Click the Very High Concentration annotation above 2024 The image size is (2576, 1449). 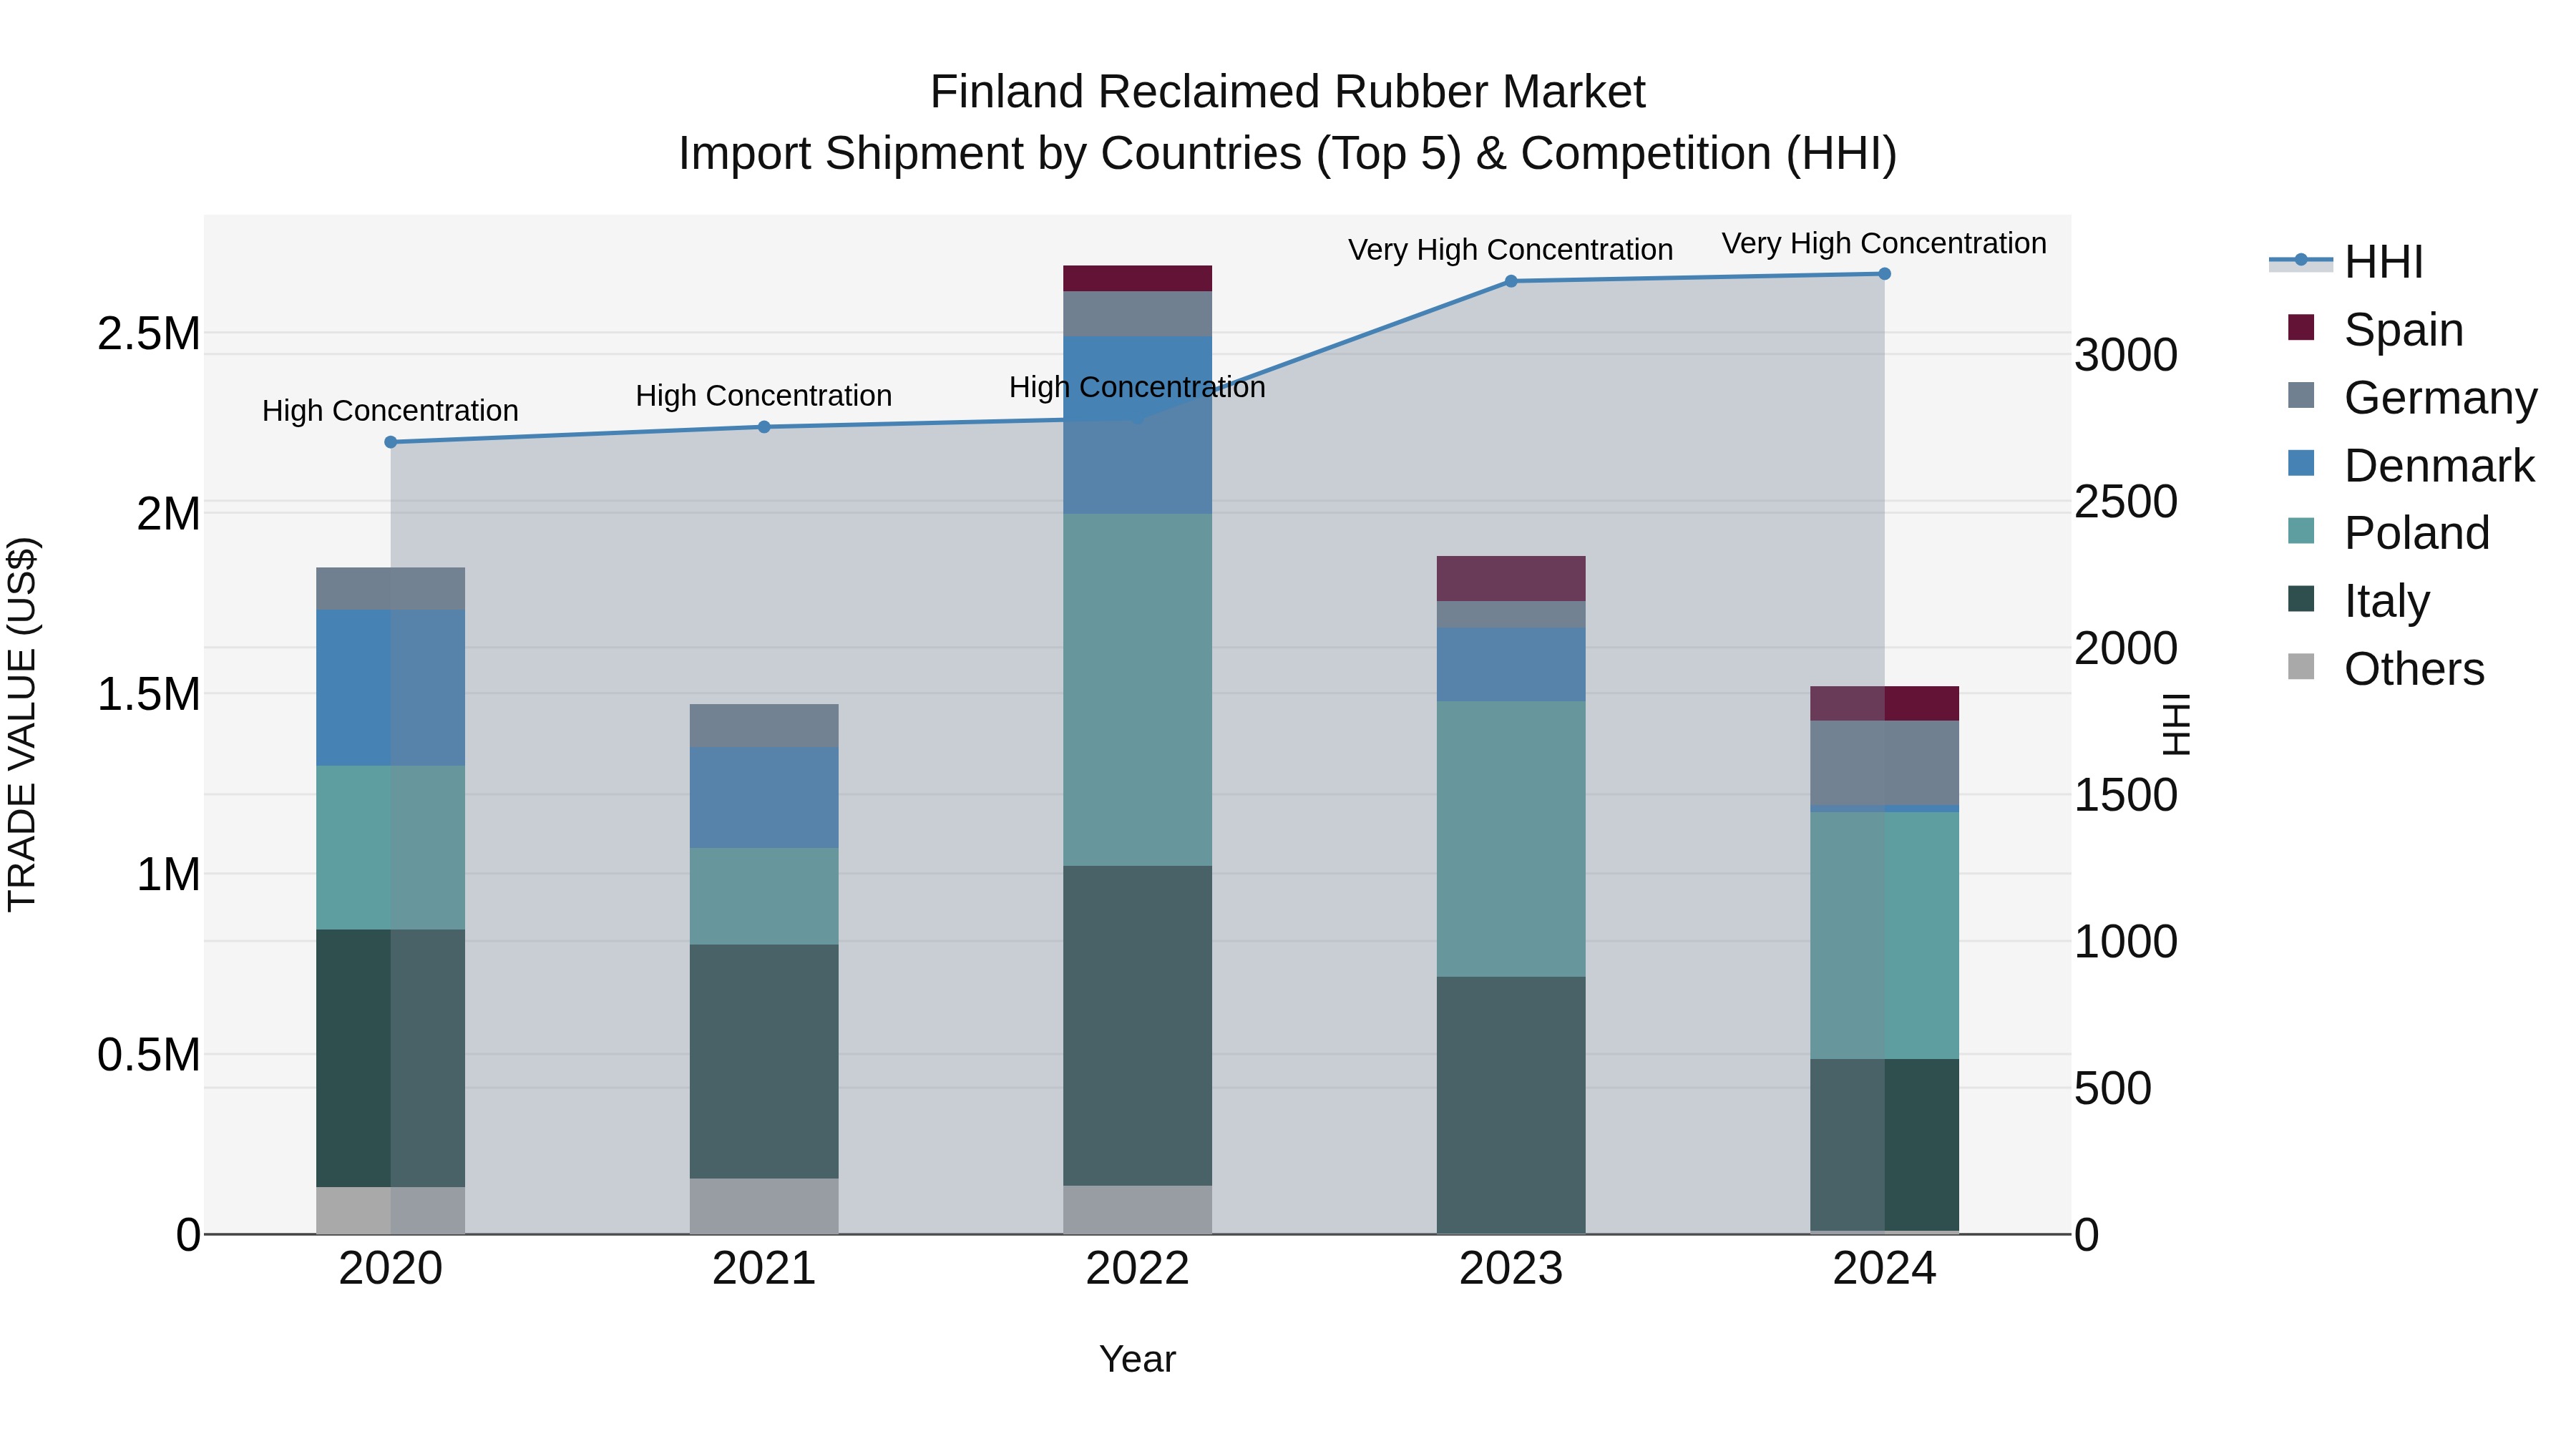click(x=1885, y=243)
